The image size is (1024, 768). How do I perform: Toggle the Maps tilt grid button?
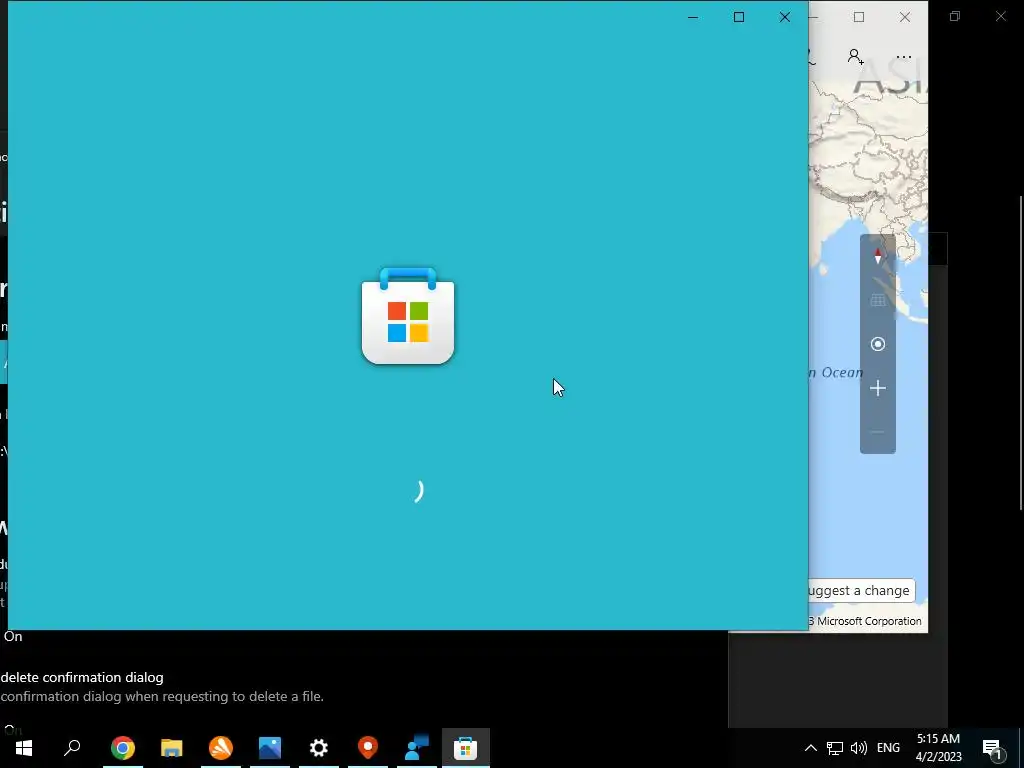tap(878, 300)
